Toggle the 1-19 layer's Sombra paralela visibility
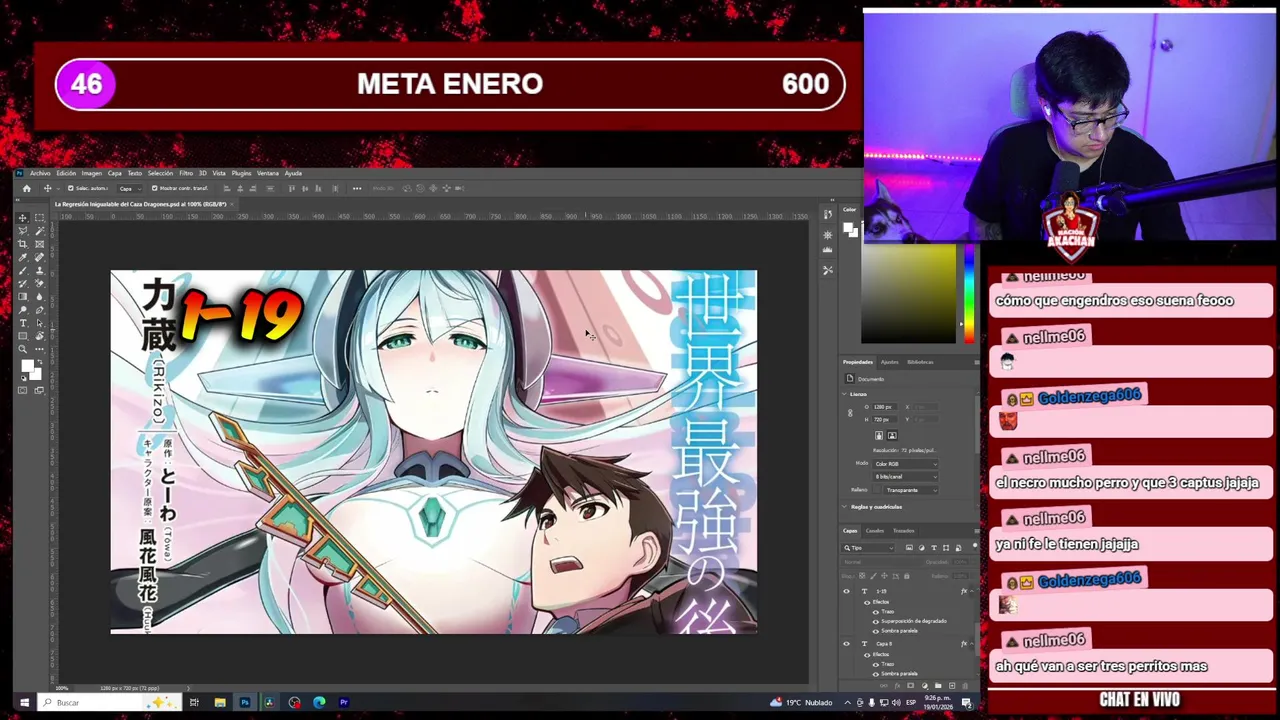 click(x=876, y=631)
